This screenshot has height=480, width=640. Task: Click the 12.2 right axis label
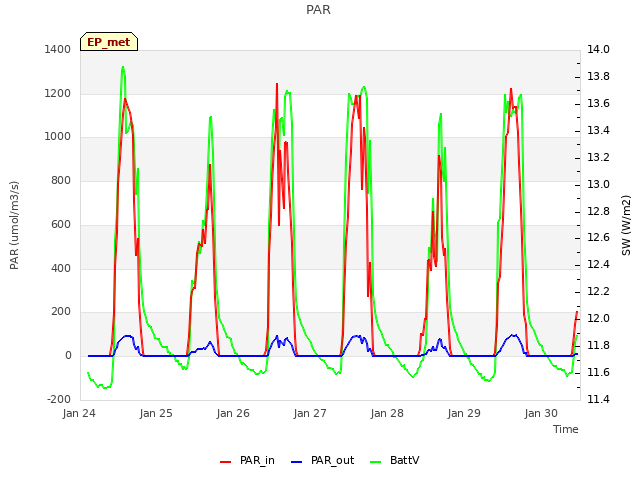coord(598,291)
